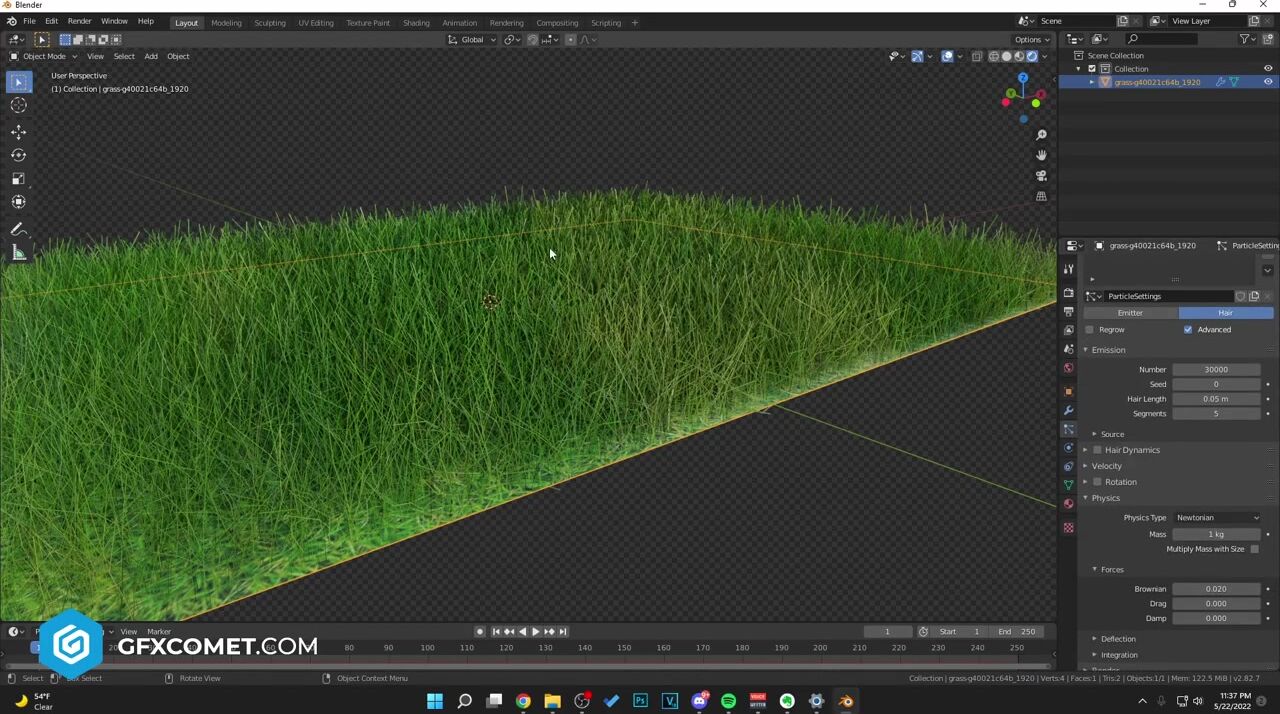
Task: Hide grass object with eye icon
Action: tap(1268, 82)
